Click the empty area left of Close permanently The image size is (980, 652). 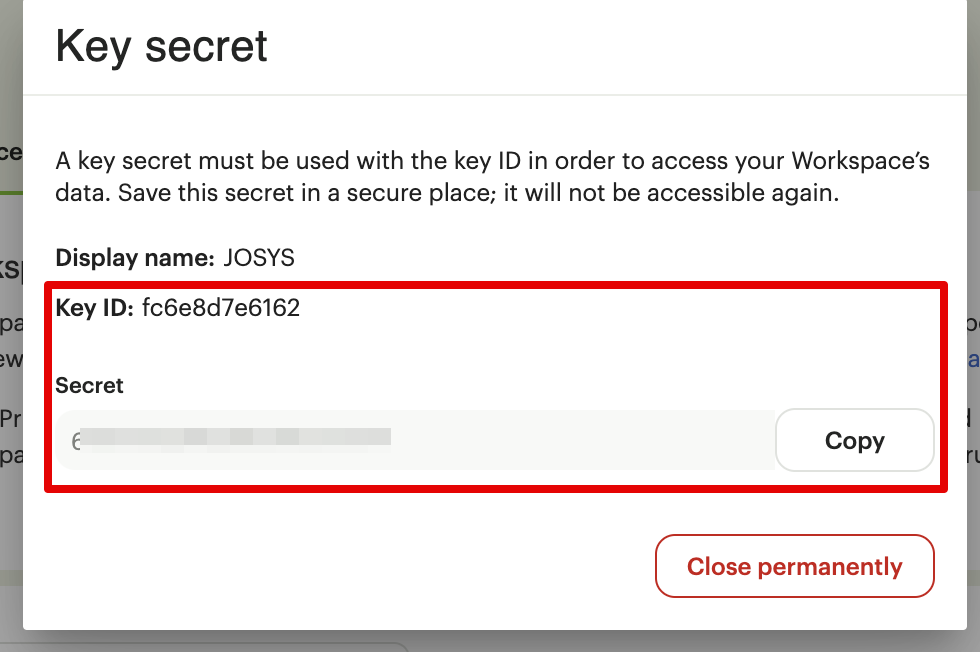pyautogui.click(x=350, y=567)
